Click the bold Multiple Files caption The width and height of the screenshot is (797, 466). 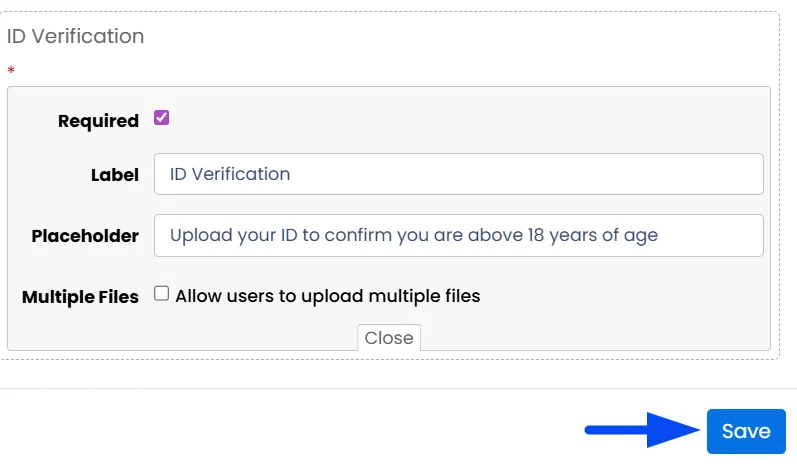pyautogui.click(x=80, y=297)
